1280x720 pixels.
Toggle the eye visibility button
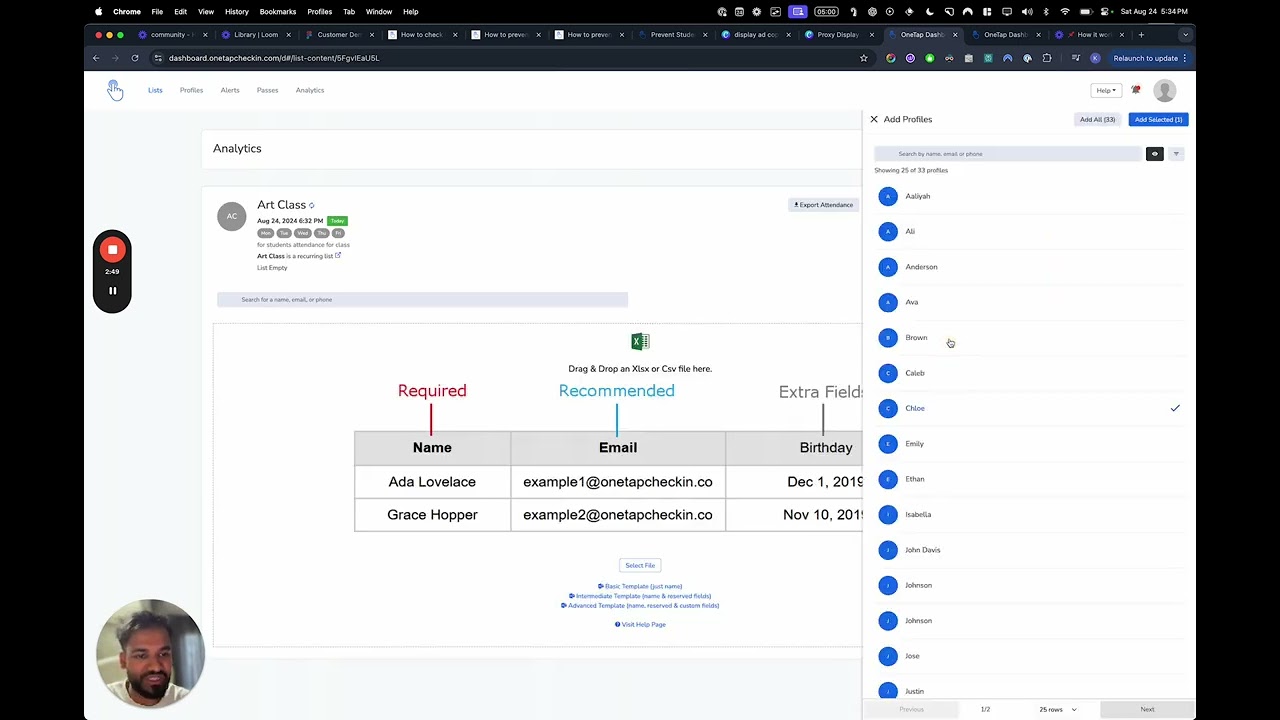1155,154
